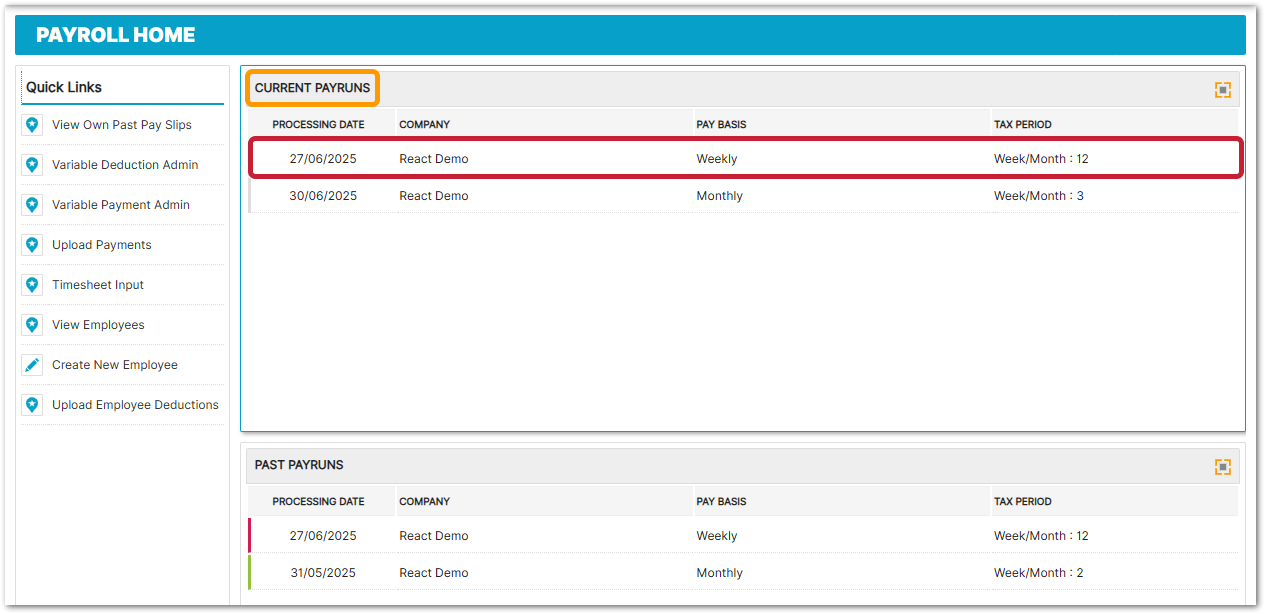Click the View Employees icon

click(x=32, y=325)
